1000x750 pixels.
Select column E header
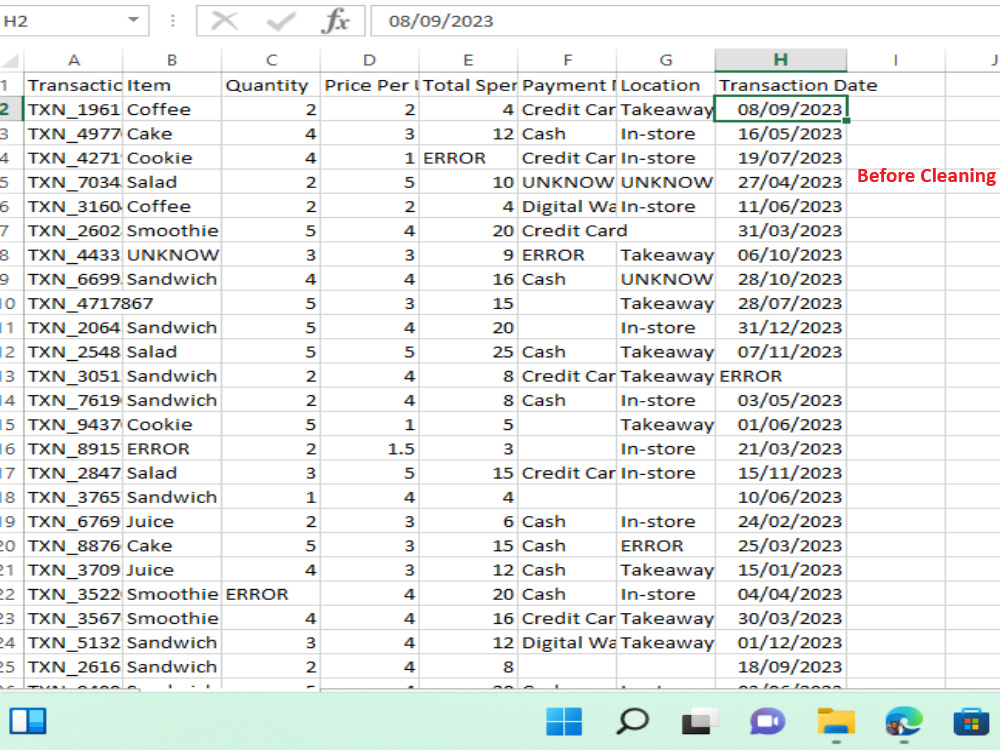469,61
